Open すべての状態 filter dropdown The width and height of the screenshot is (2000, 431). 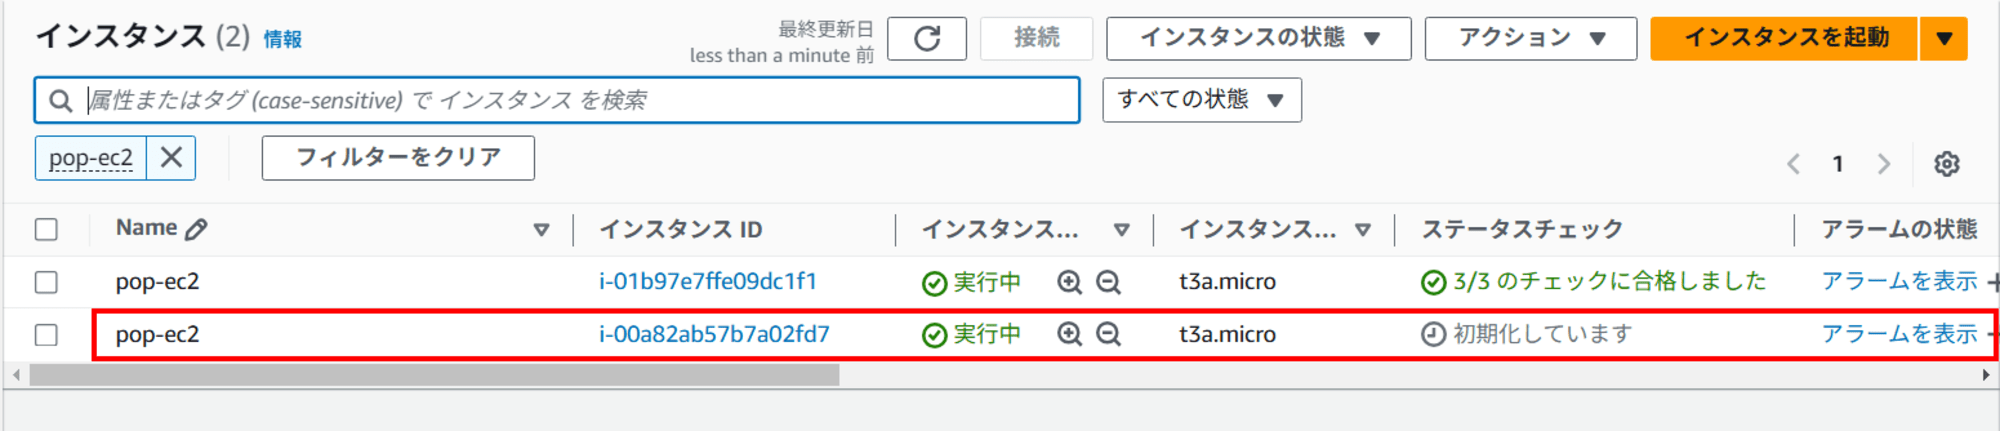point(1202,100)
